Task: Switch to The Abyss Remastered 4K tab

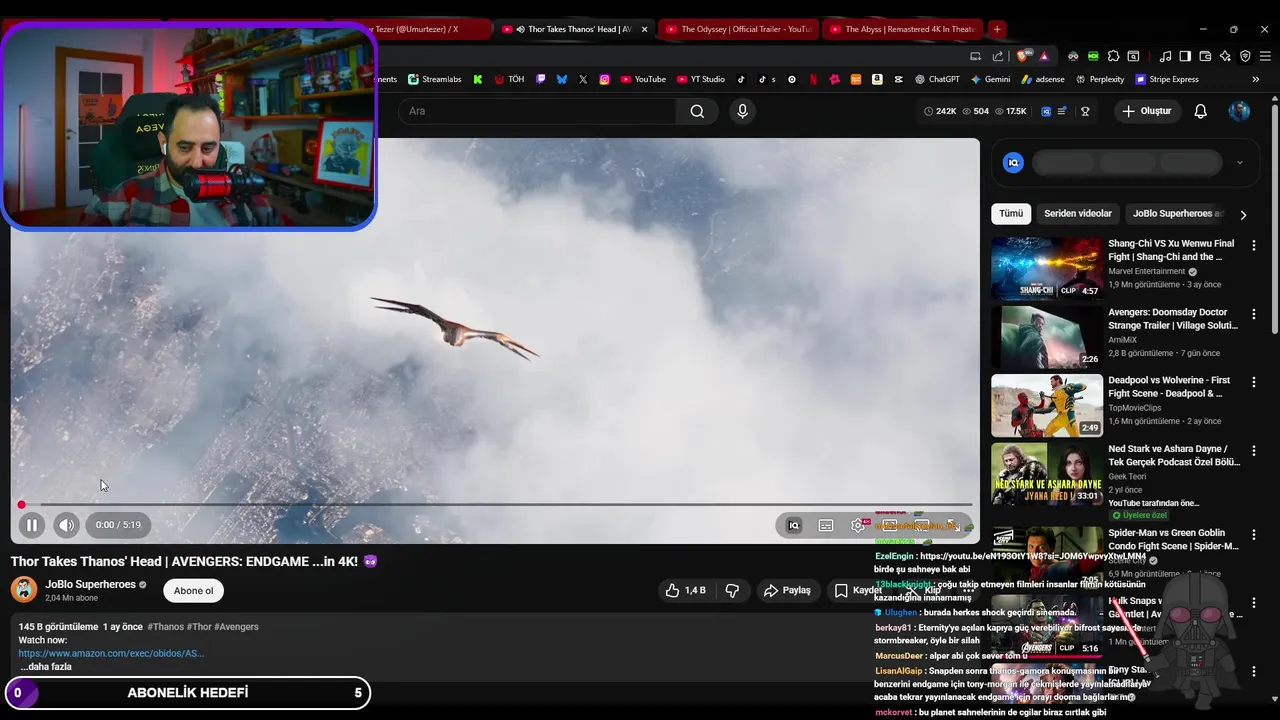Action: tap(902, 29)
